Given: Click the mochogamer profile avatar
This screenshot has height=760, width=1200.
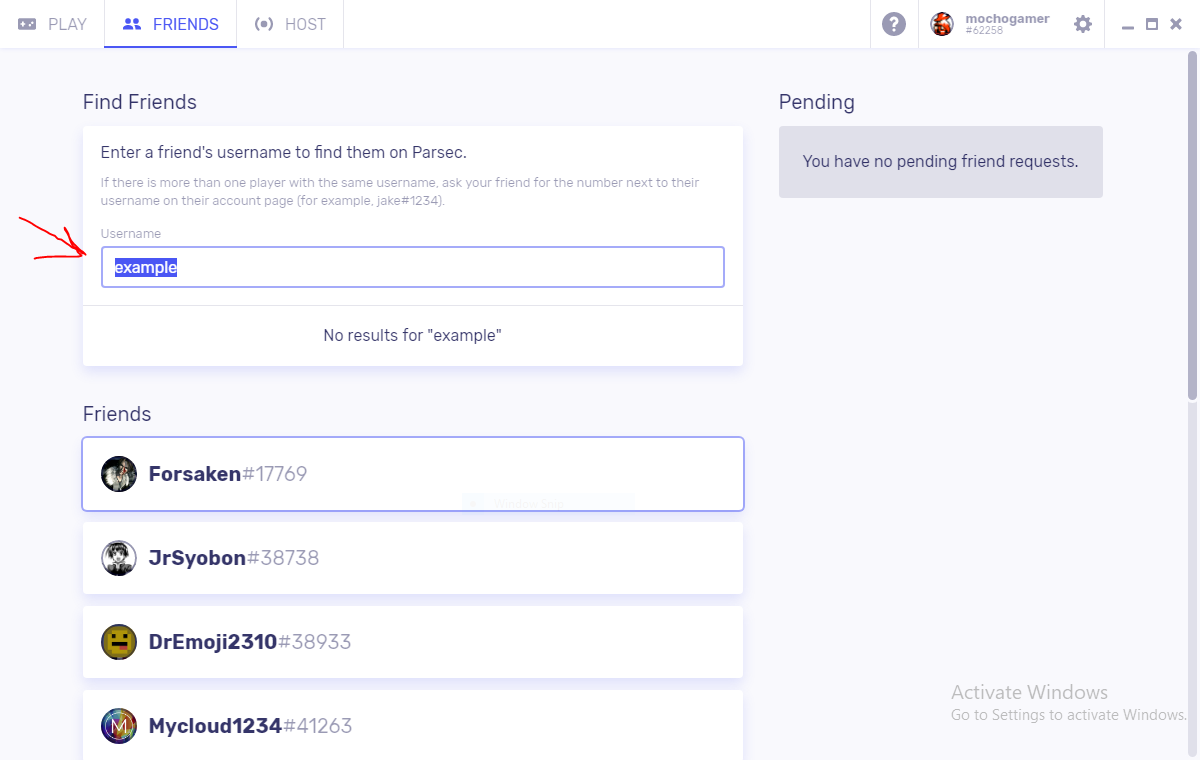Looking at the screenshot, I should point(942,24).
